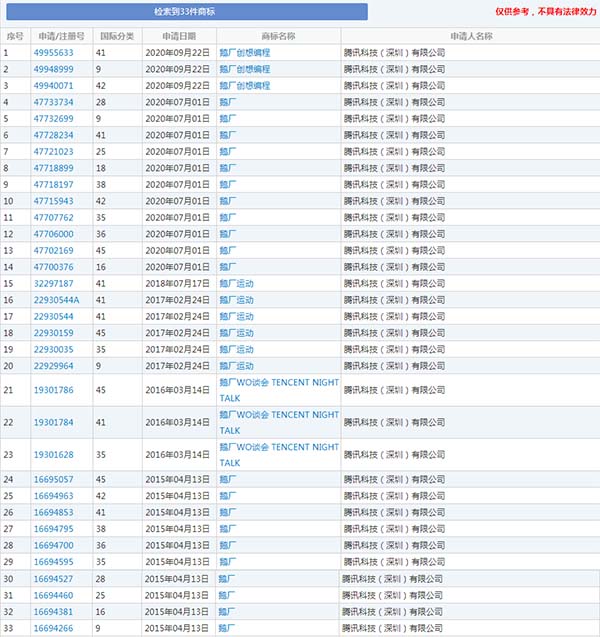Open trademark name link in row 1
The image size is (600, 637).
coord(245,53)
